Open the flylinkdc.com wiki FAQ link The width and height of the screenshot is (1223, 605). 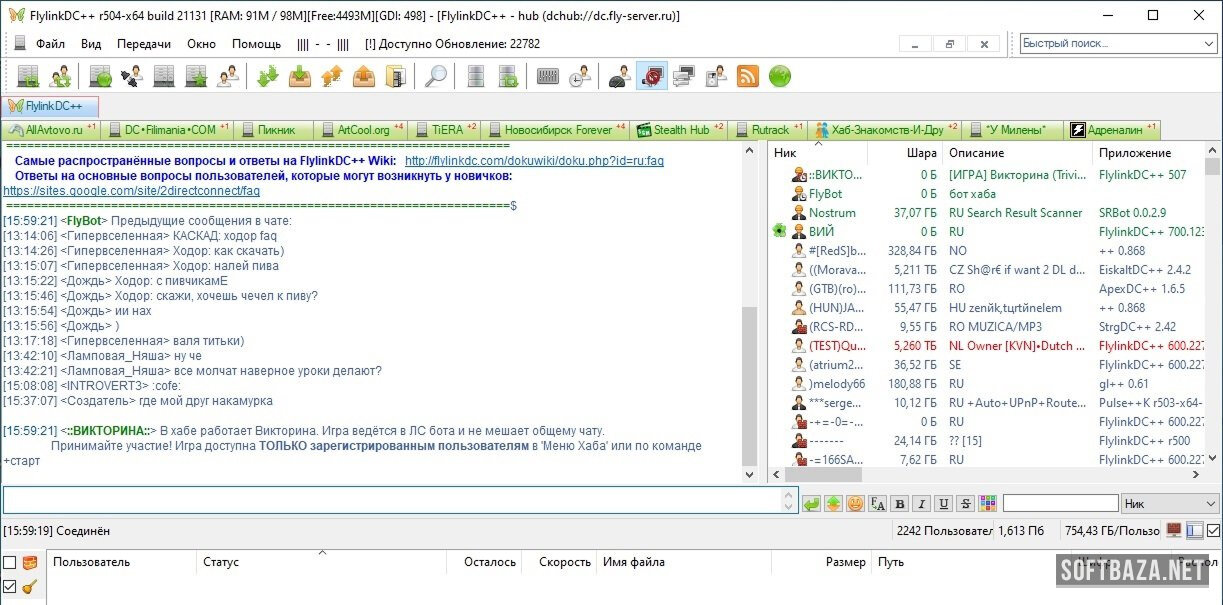pyautogui.click(x=534, y=161)
